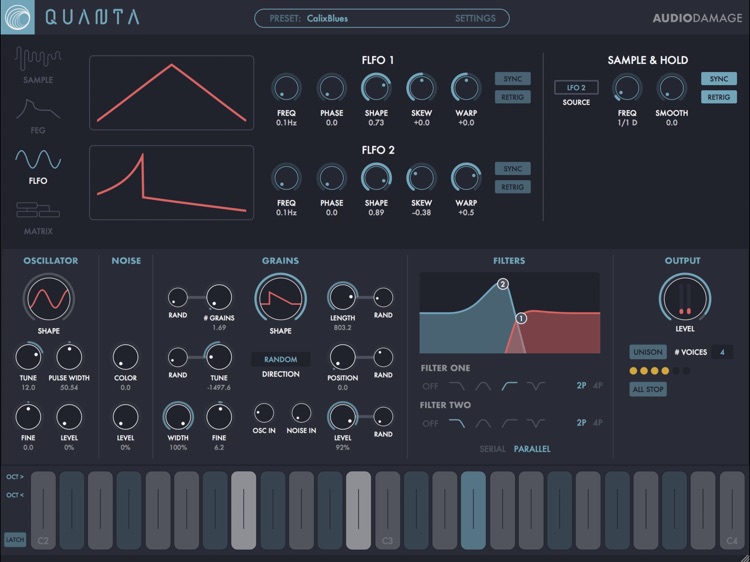750x562 pixels.
Task: Select Filter One lowpass shape icon
Action: click(x=457, y=386)
